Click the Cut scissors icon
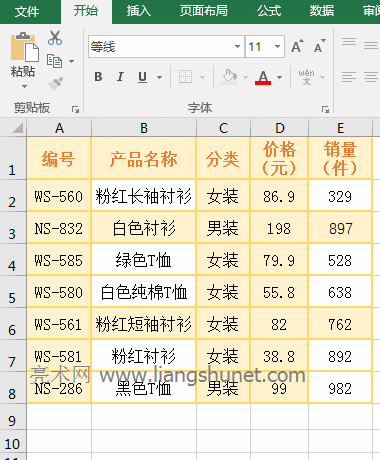380x460 pixels. click(55, 38)
